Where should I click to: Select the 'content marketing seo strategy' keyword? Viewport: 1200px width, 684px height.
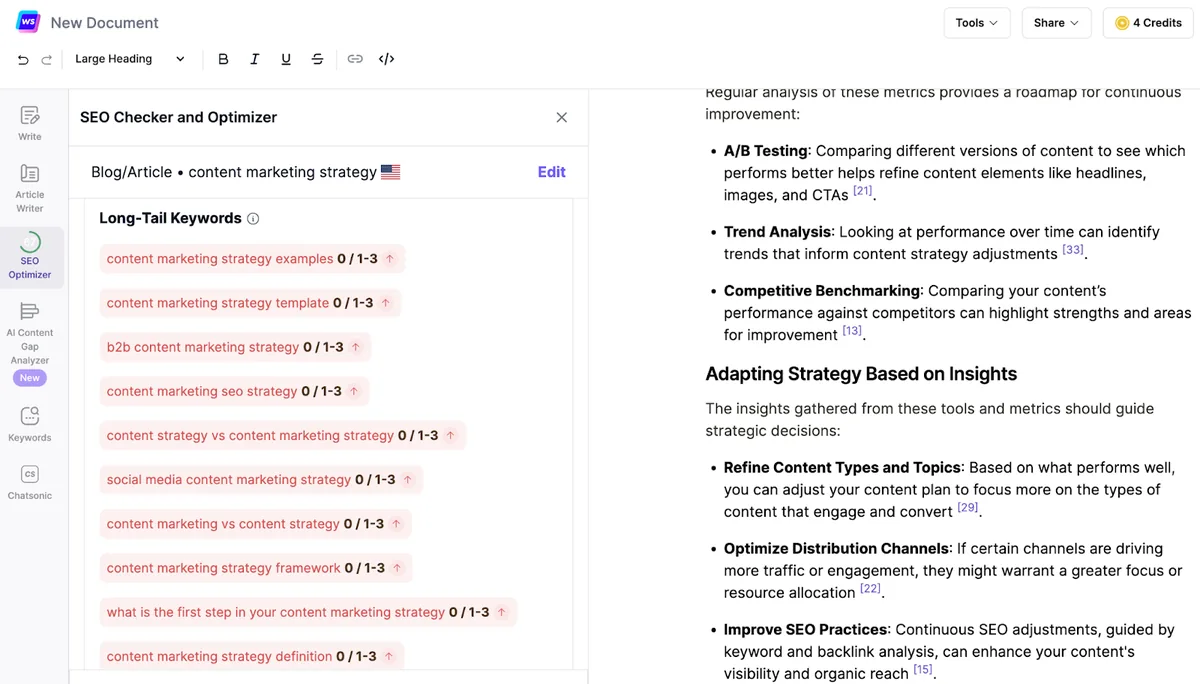pos(234,391)
